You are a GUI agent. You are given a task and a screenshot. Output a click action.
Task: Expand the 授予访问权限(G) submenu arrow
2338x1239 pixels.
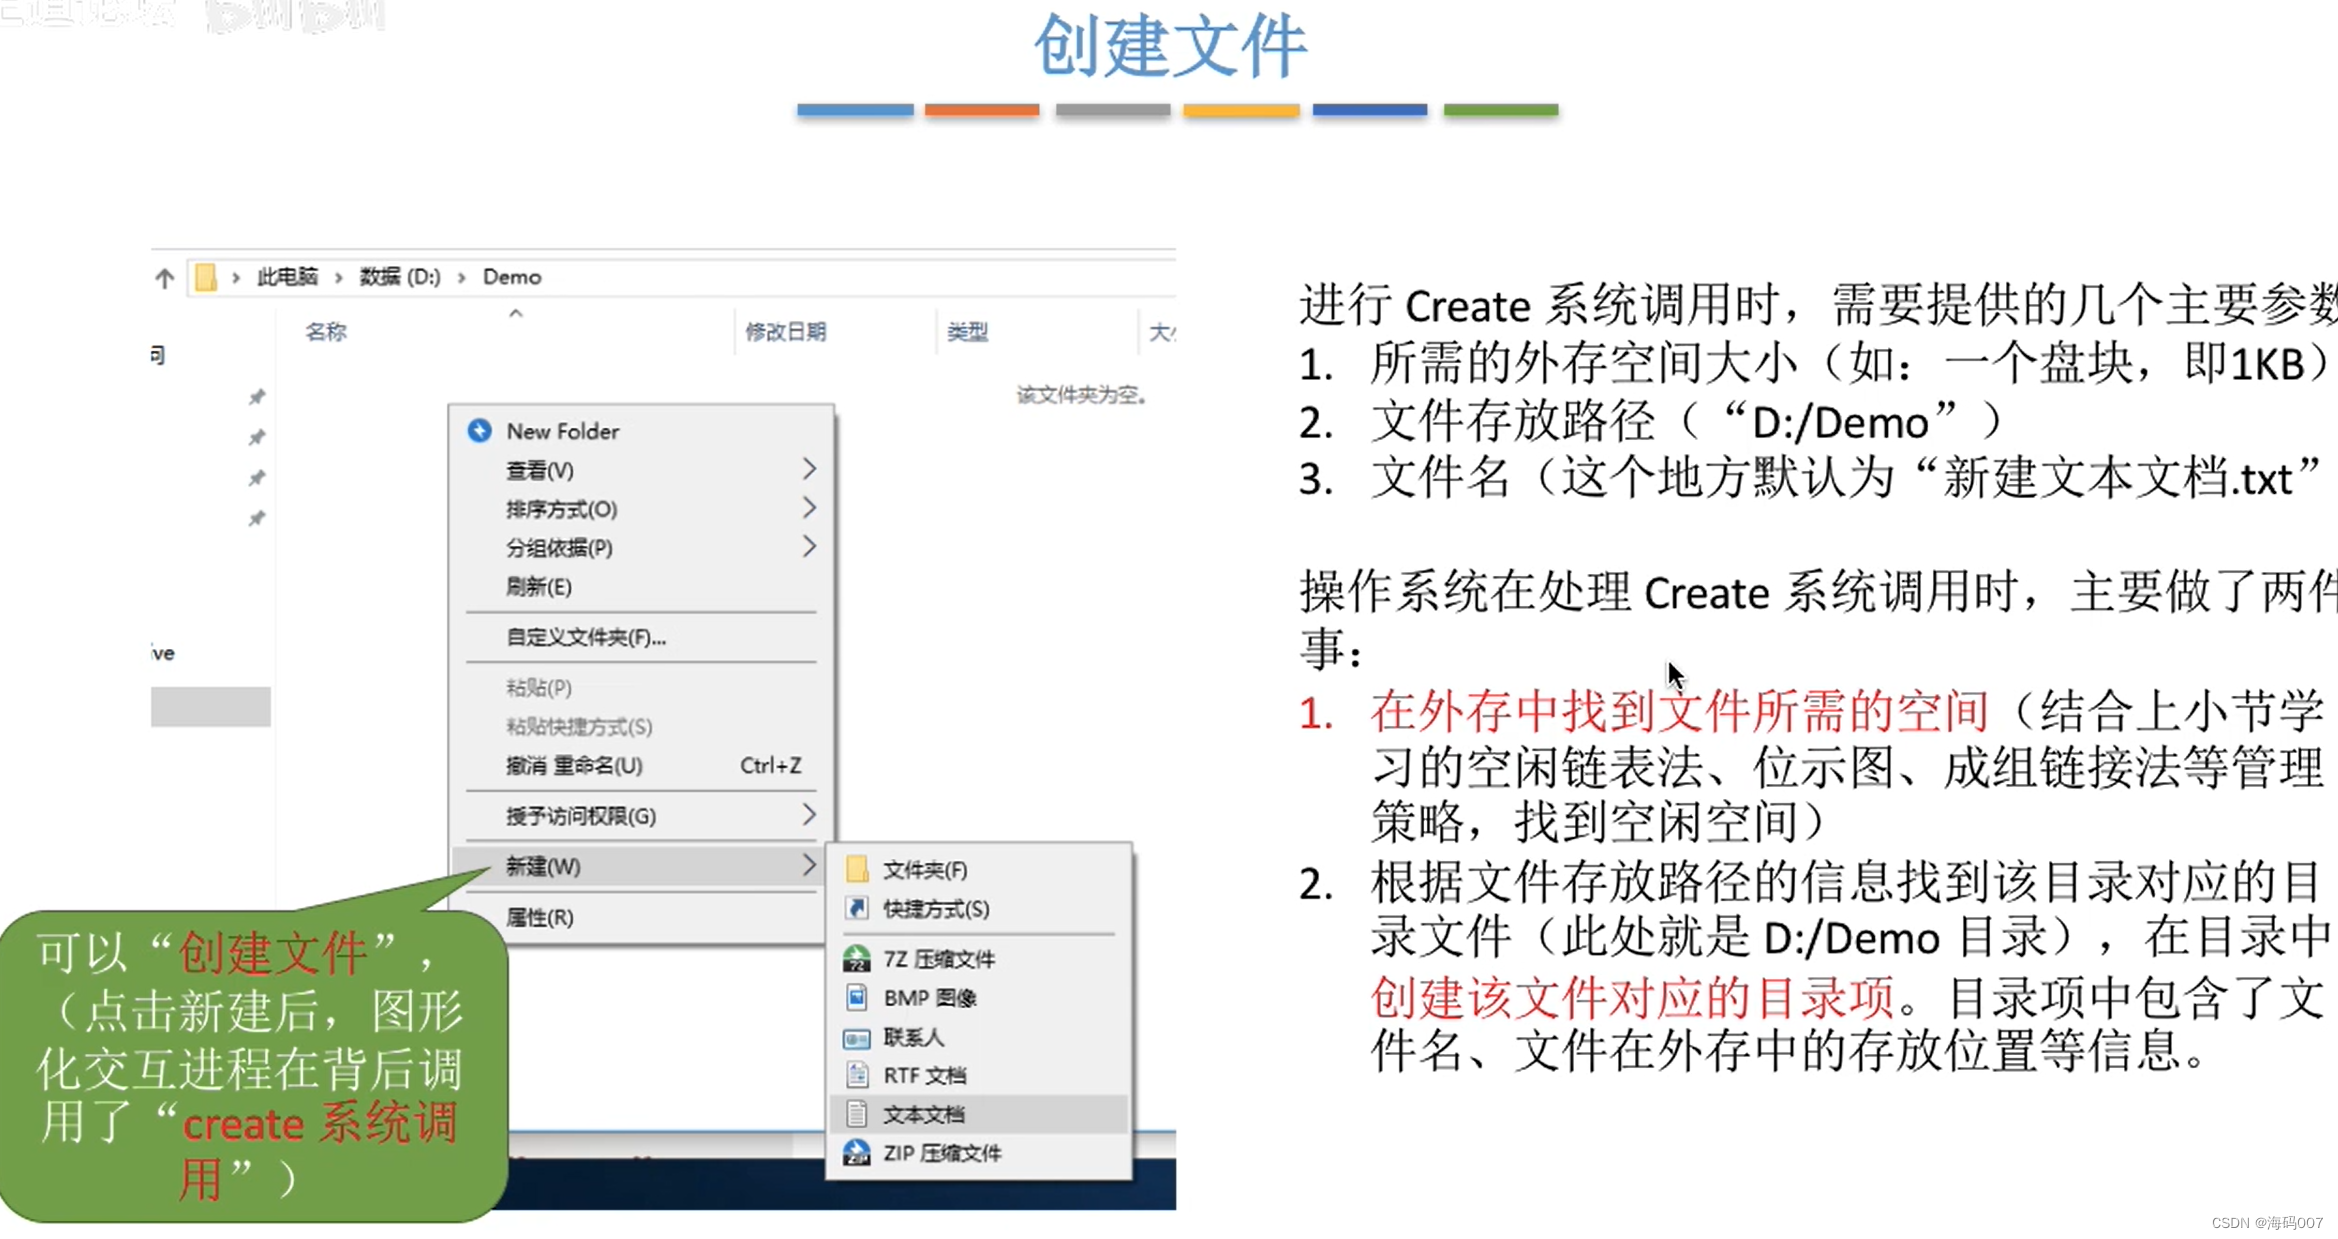[x=809, y=815]
